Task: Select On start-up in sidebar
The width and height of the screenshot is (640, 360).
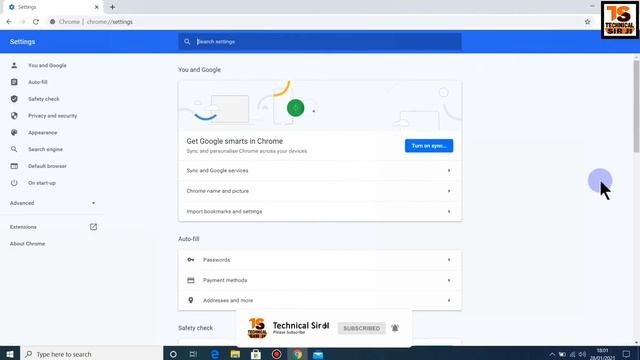Action: 42,183
